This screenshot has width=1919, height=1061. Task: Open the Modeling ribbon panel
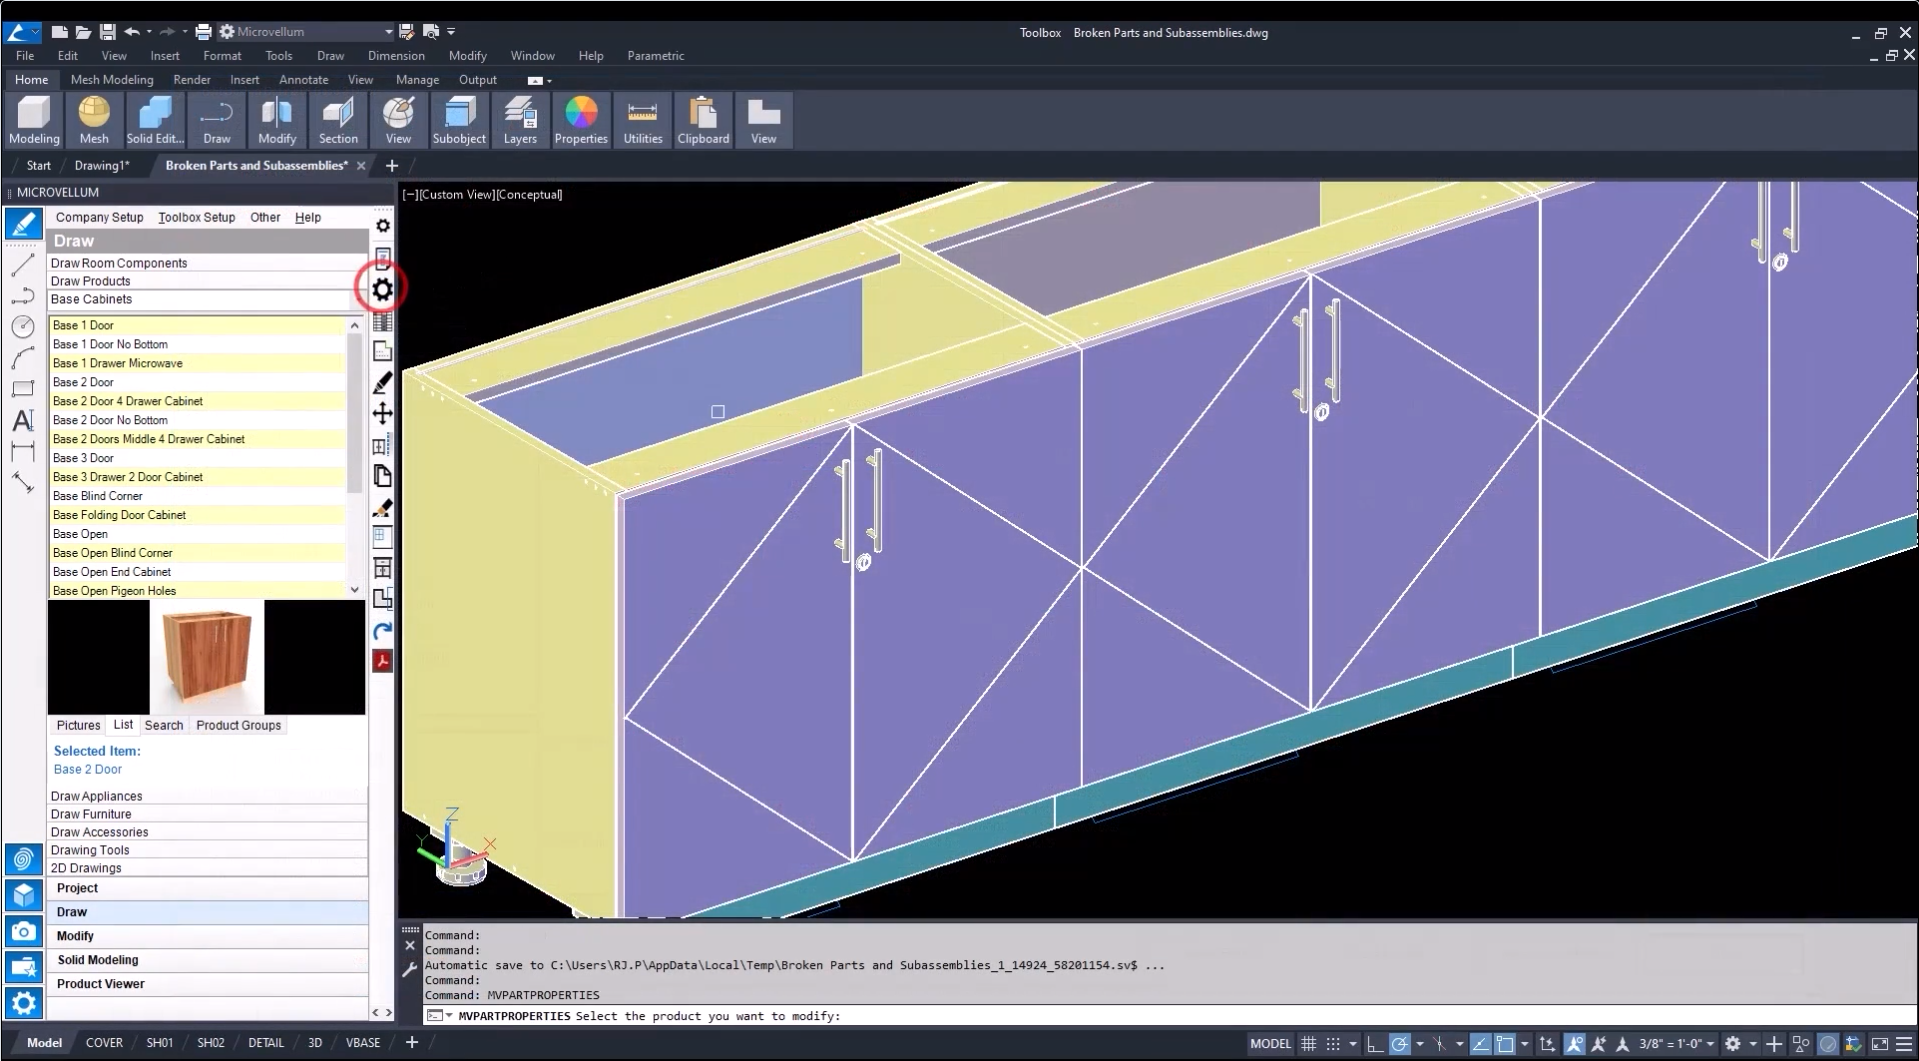tap(34, 120)
